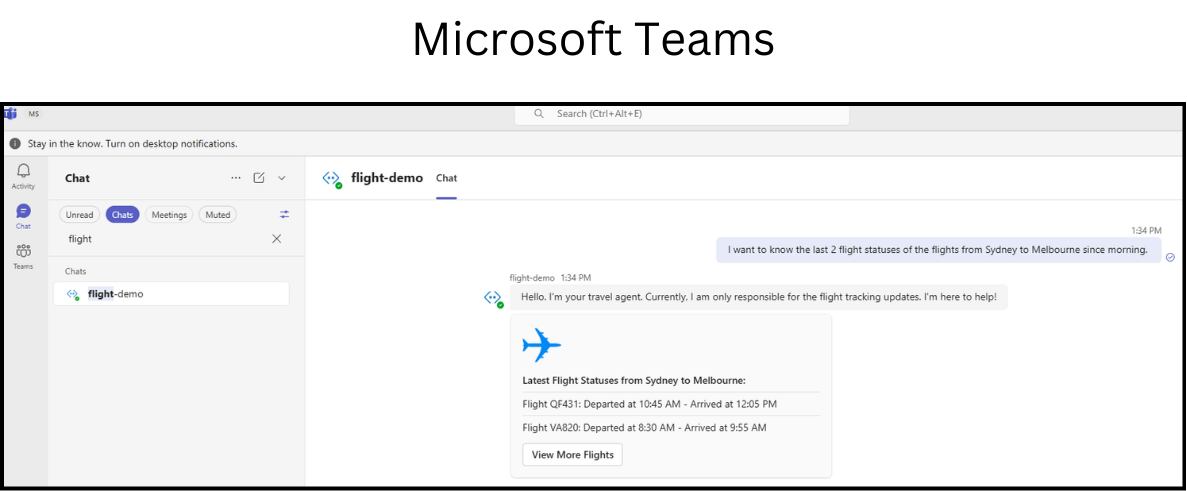Select the Unread filter pill
Viewport: 1187px width, 491px height.
click(79, 215)
